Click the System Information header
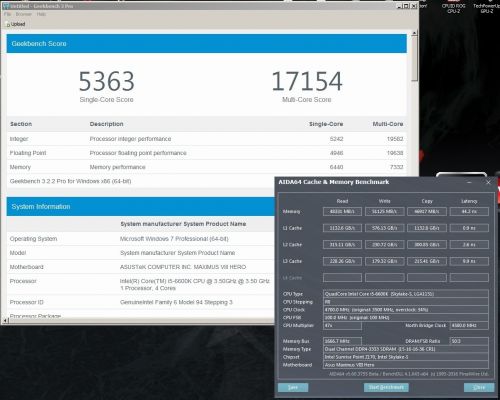Image resolution: width=500 pixels, height=400 pixels. (x=140, y=206)
